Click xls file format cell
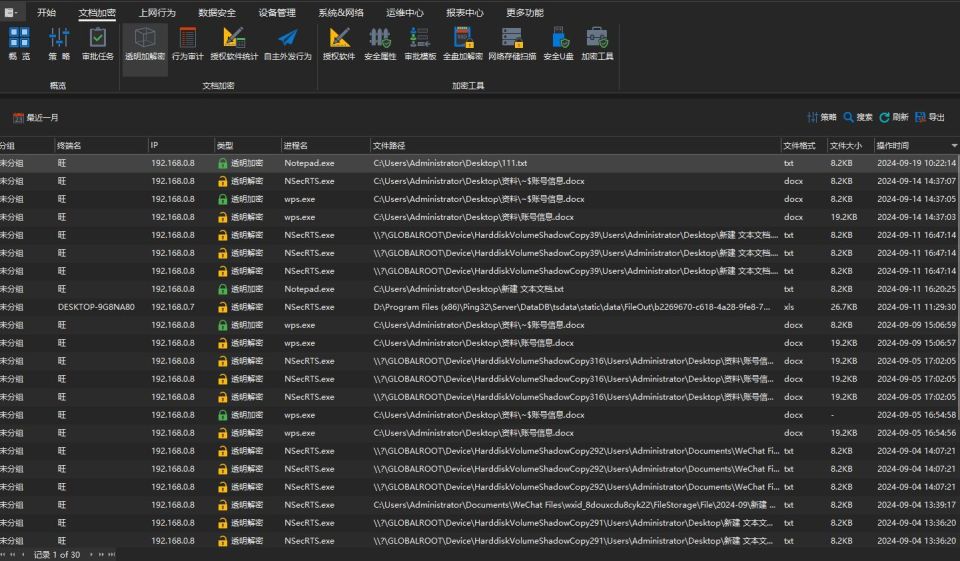960x561 pixels. (789, 307)
